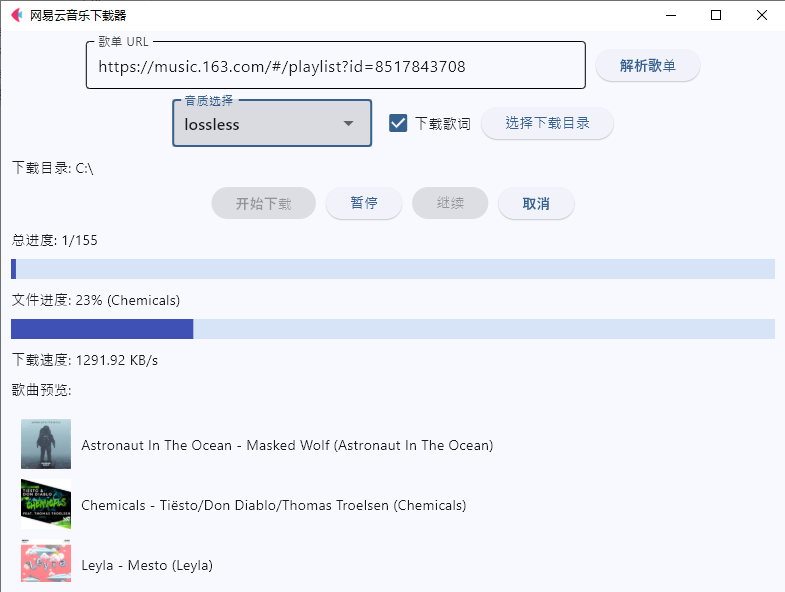Screen dimensions: 785x592
Task: Uncheck the 下载歌词 lyrics checkbox
Action: pyautogui.click(x=398, y=123)
